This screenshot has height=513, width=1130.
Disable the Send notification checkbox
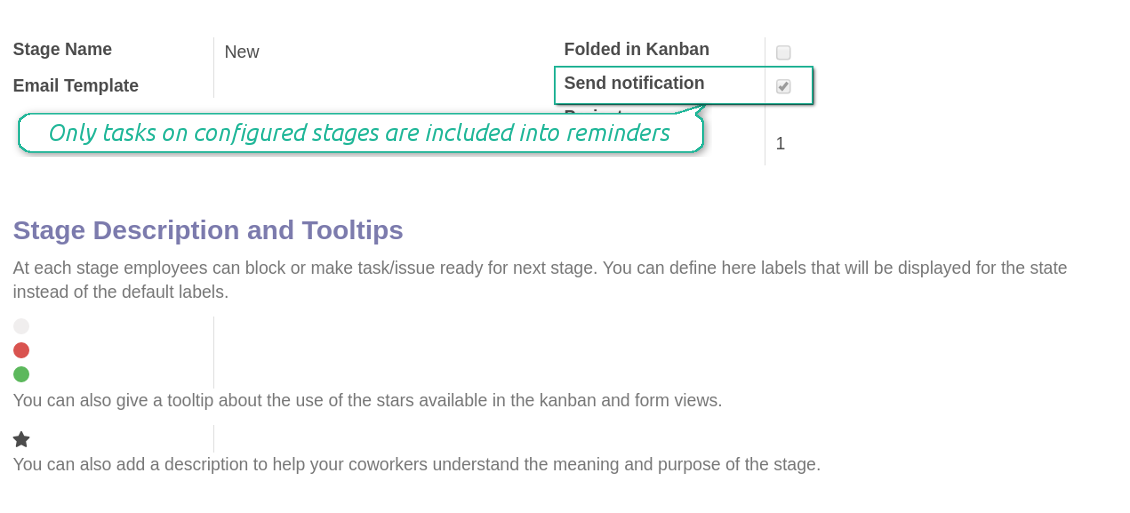[783, 87]
